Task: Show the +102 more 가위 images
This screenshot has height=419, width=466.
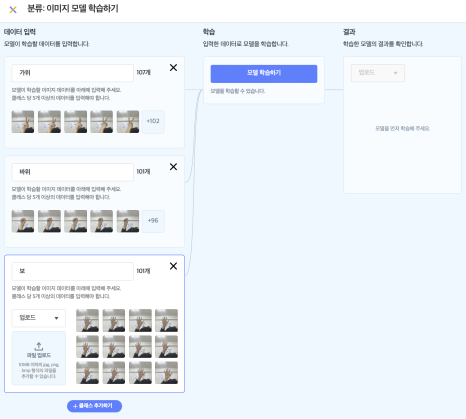Action: (153, 122)
